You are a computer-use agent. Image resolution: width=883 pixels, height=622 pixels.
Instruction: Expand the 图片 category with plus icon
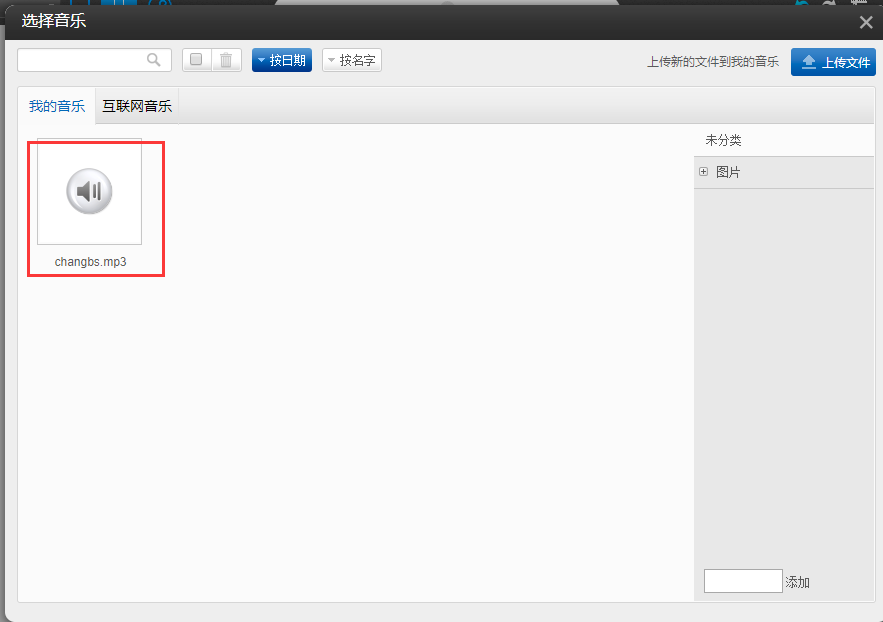point(704,172)
